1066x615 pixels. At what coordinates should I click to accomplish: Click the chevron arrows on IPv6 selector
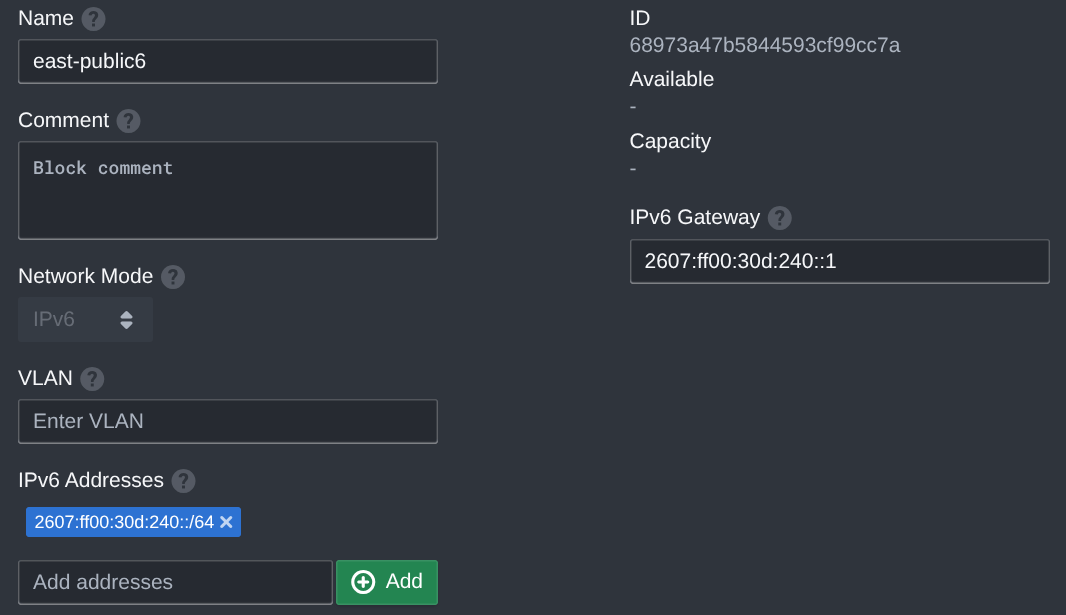point(127,319)
